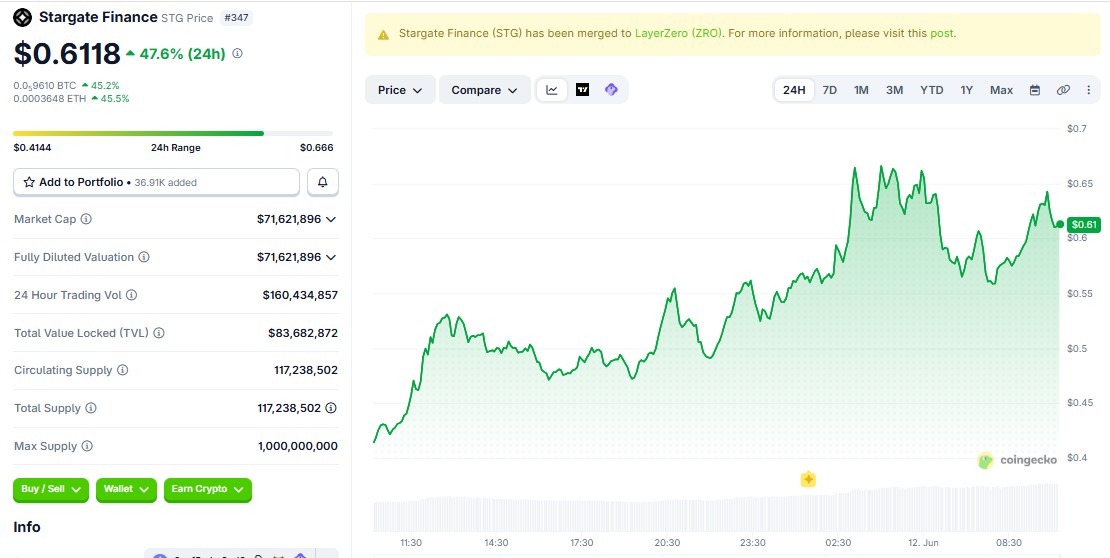Click Add to Portfolio button

coord(156,182)
